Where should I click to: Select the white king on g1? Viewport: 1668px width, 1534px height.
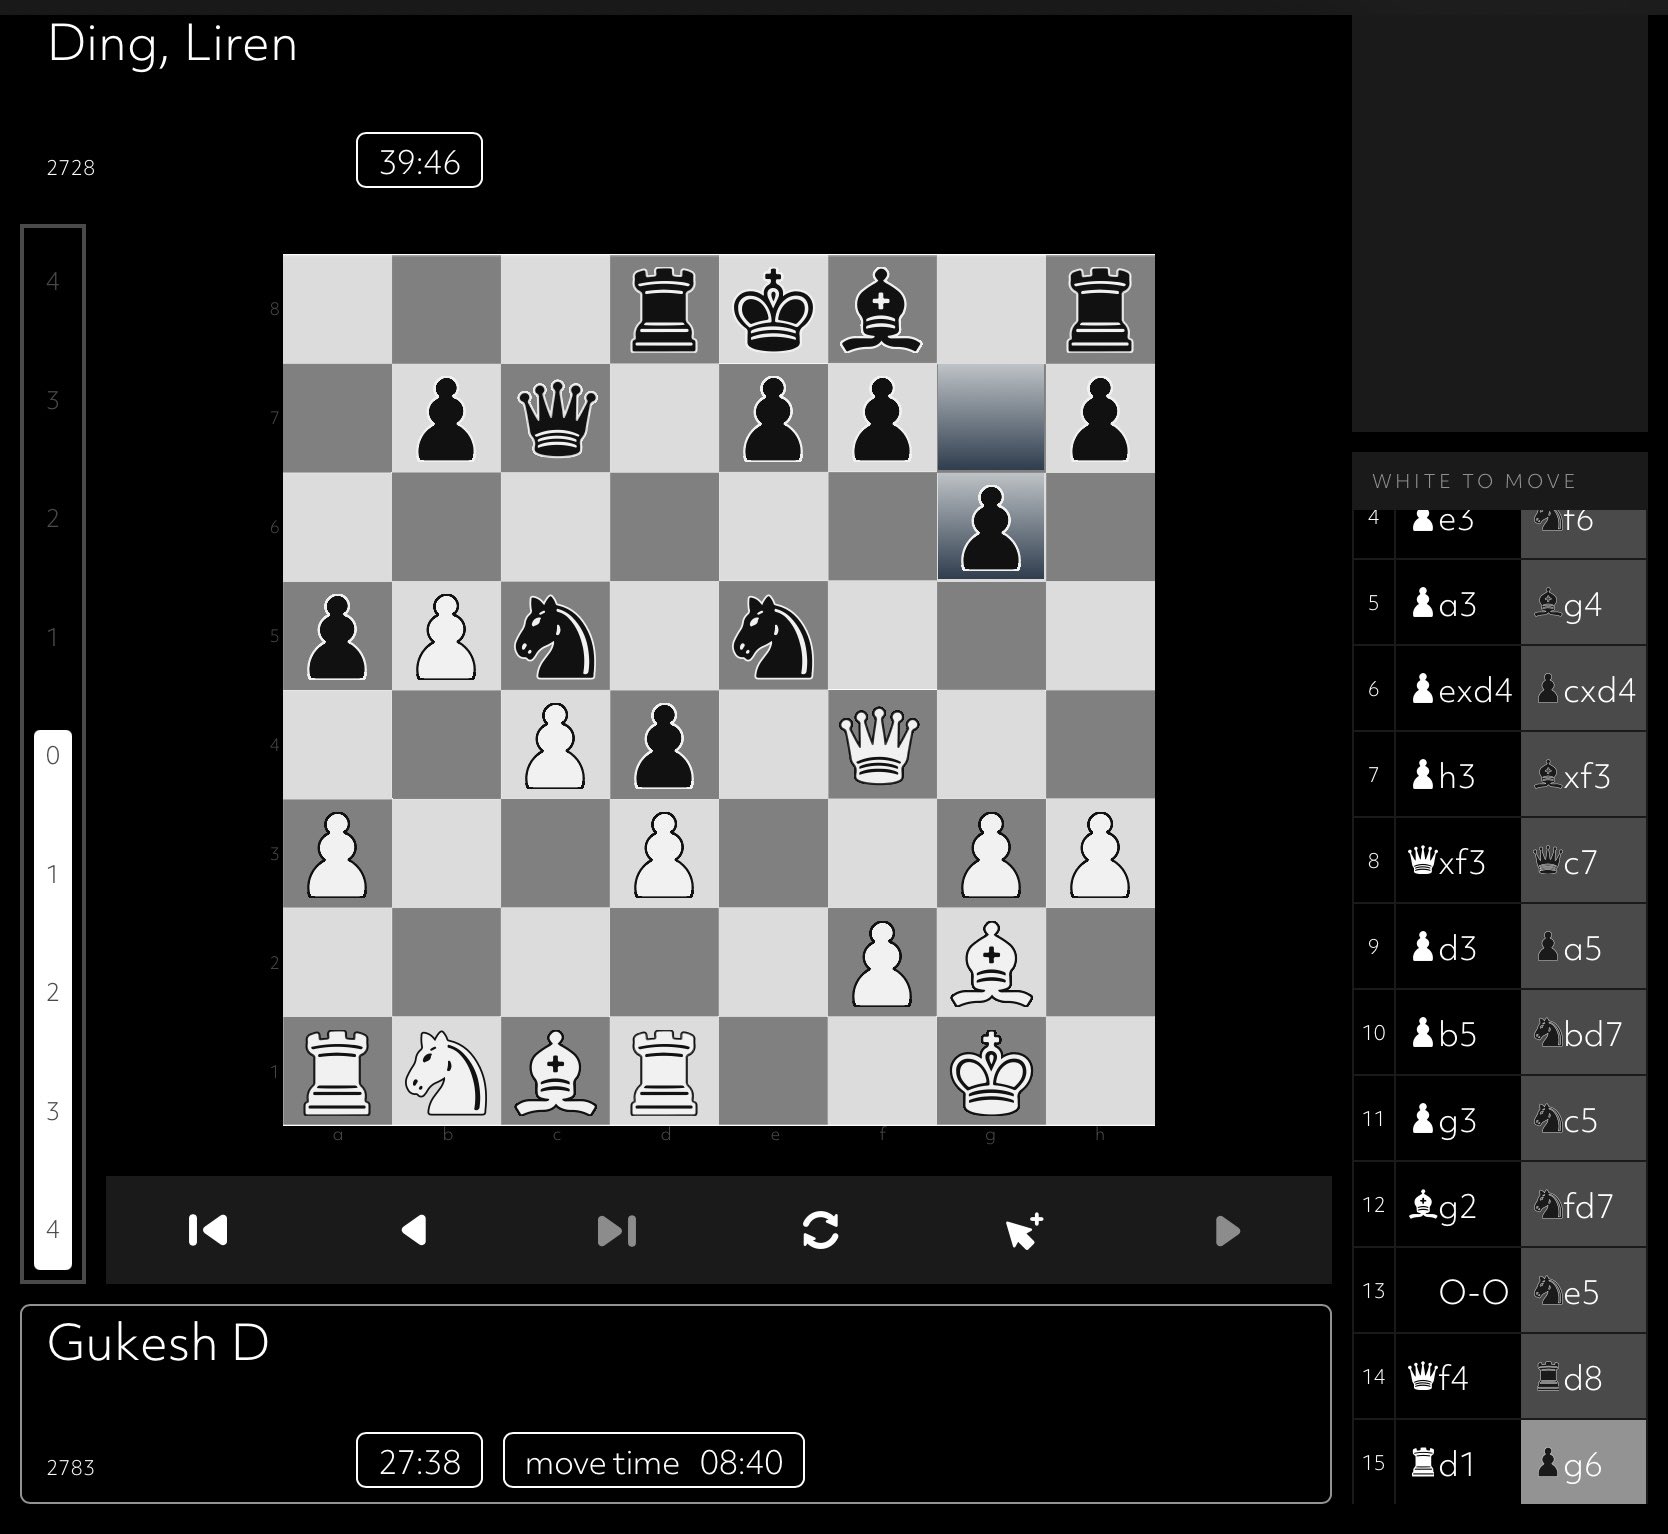pyautogui.click(x=990, y=1072)
